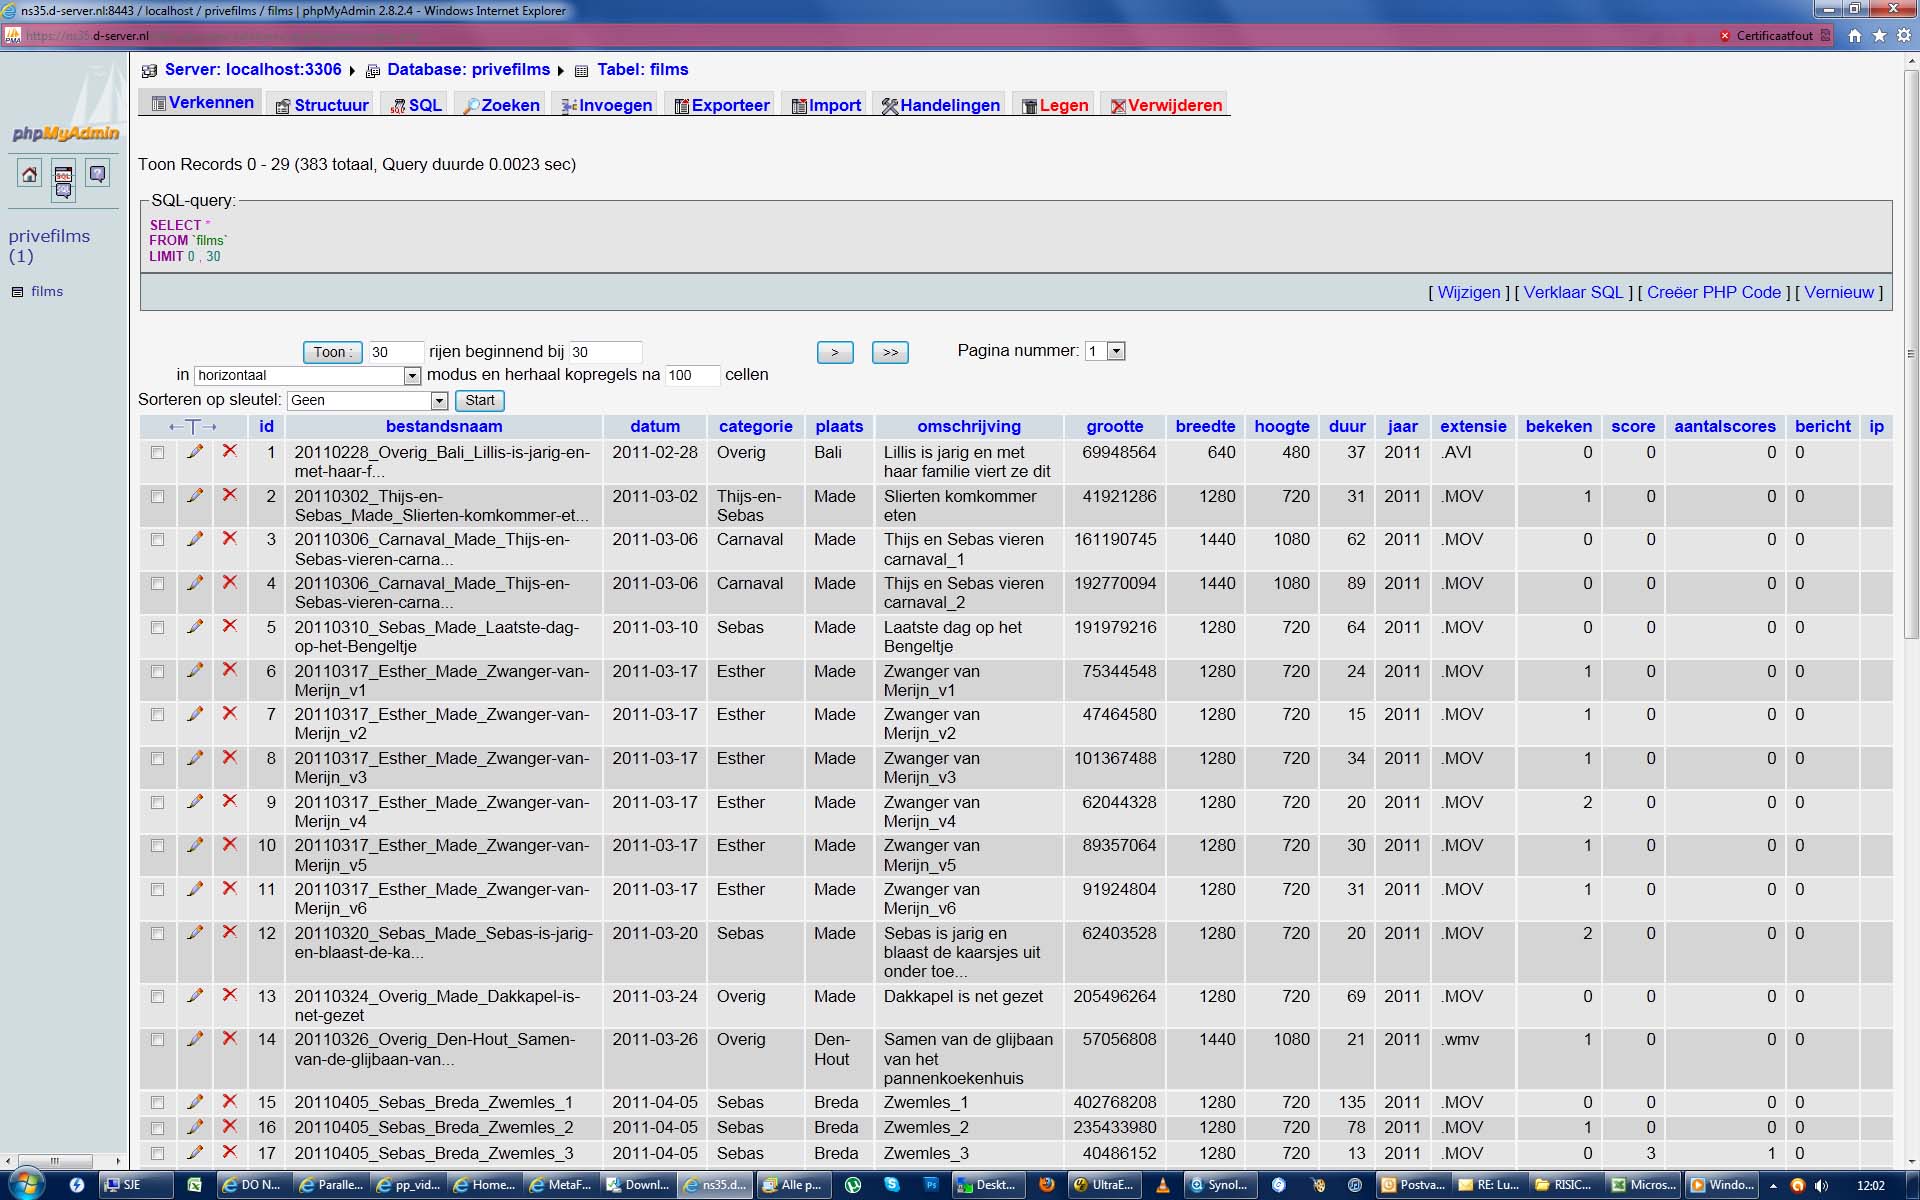The height and width of the screenshot is (1200, 1920).
Task: Open Internet Explorer favorites star icon
Action: pyautogui.click(x=1879, y=35)
